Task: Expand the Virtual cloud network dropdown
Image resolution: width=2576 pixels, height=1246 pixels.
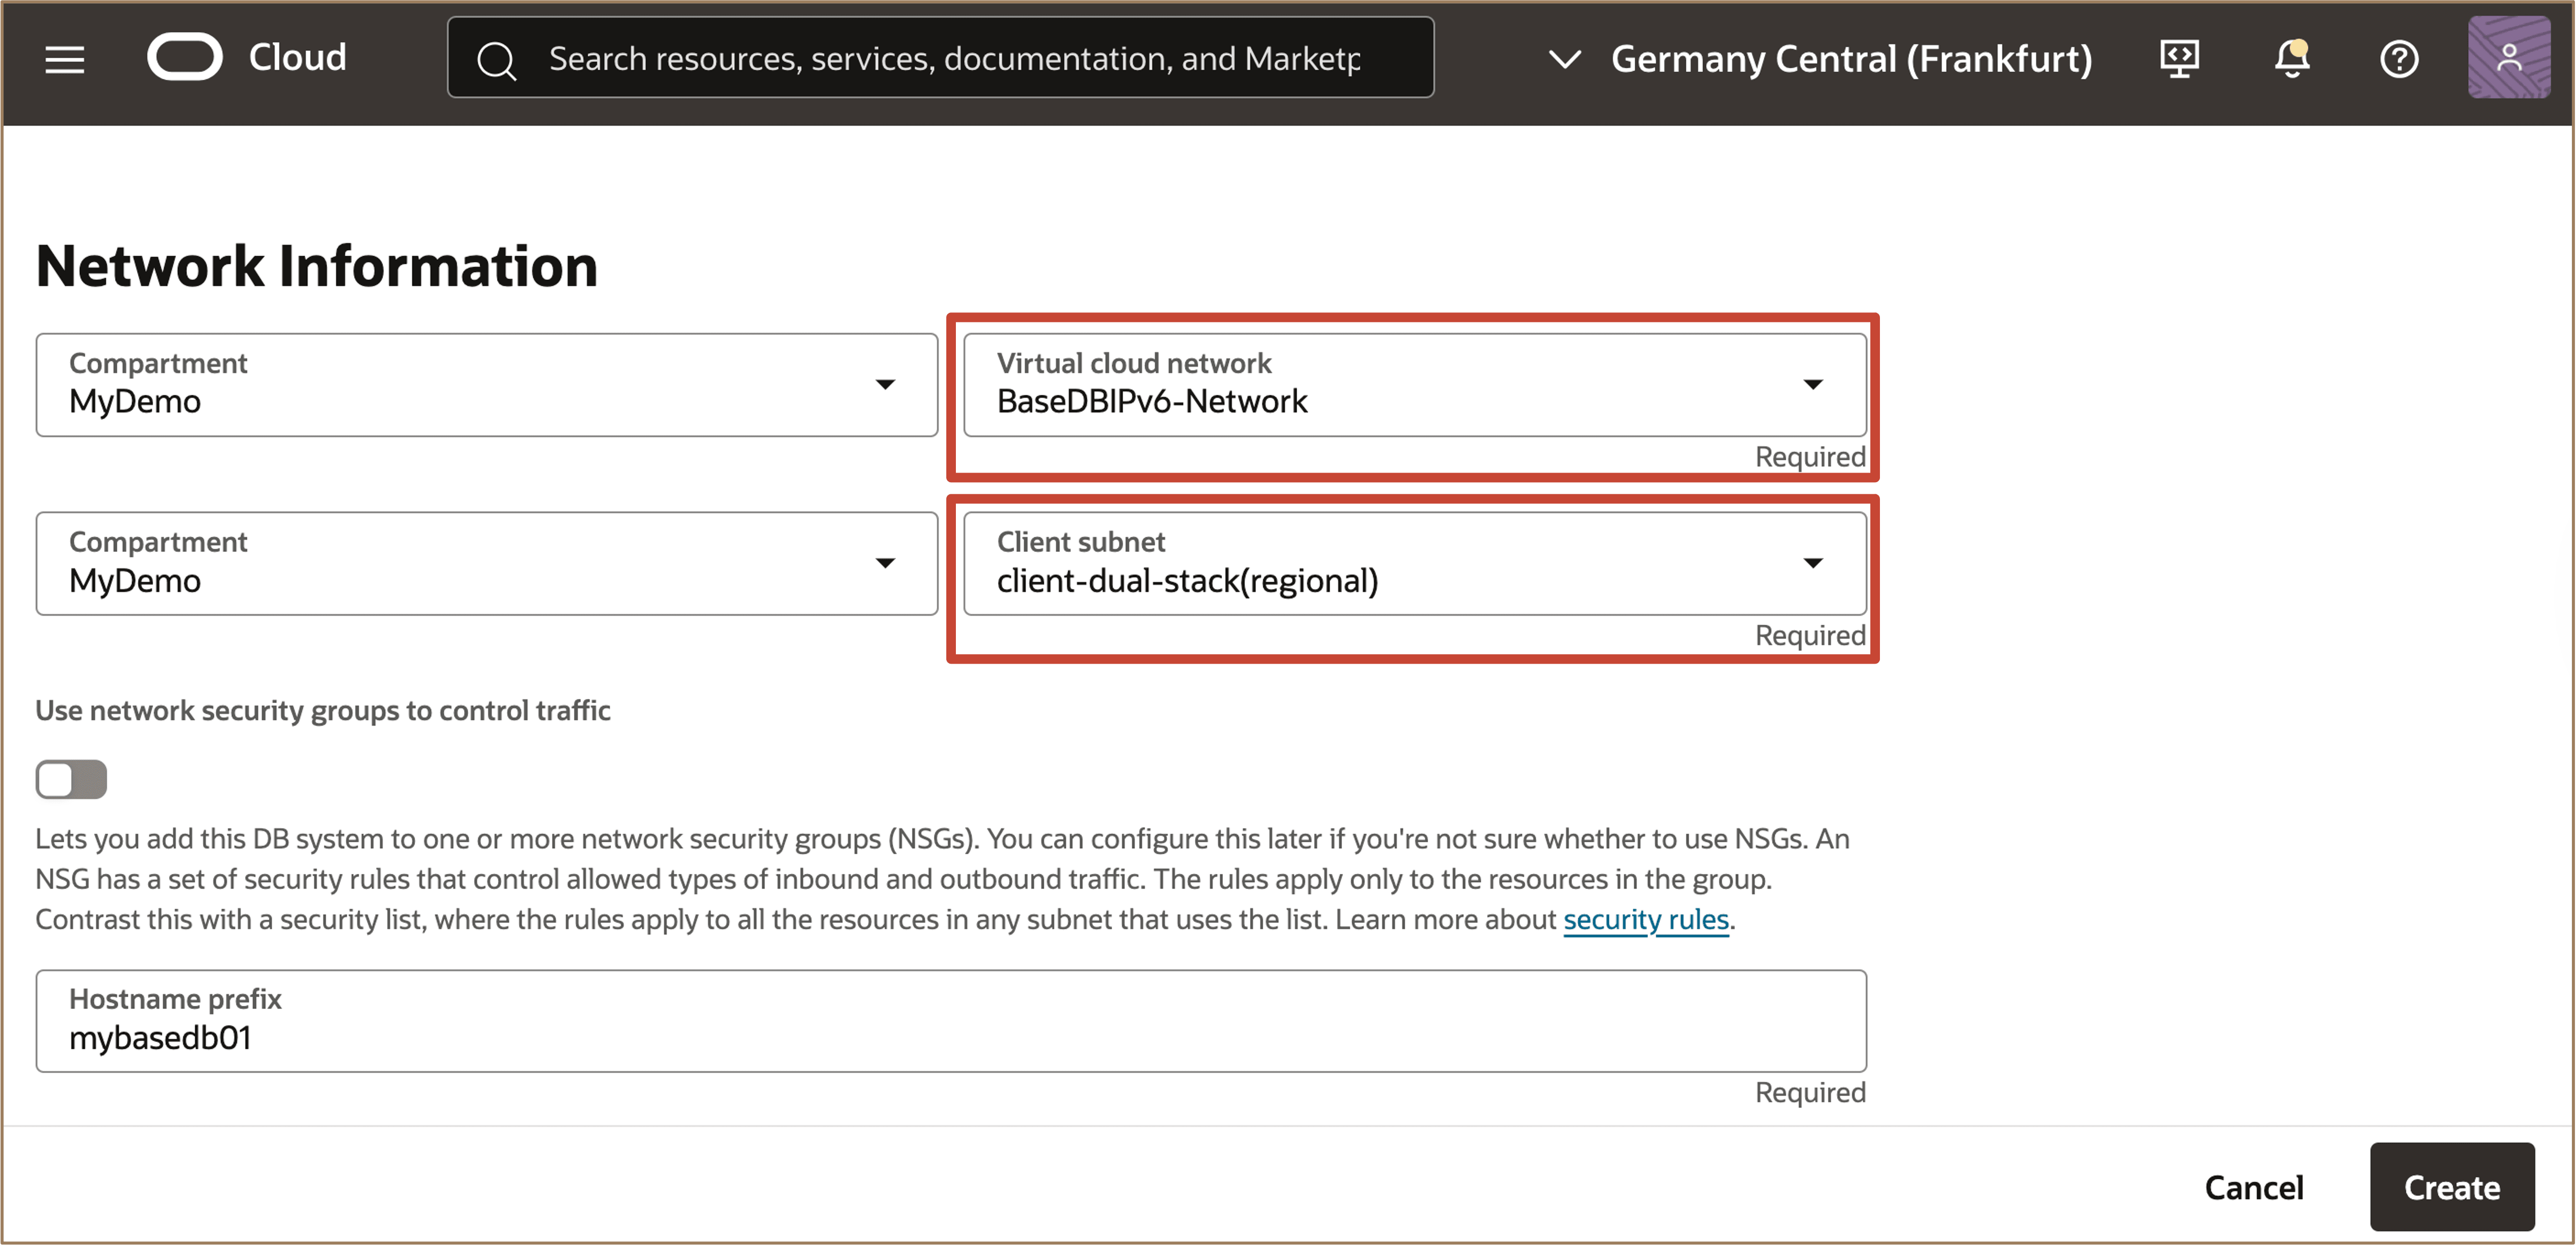Action: (1414, 385)
